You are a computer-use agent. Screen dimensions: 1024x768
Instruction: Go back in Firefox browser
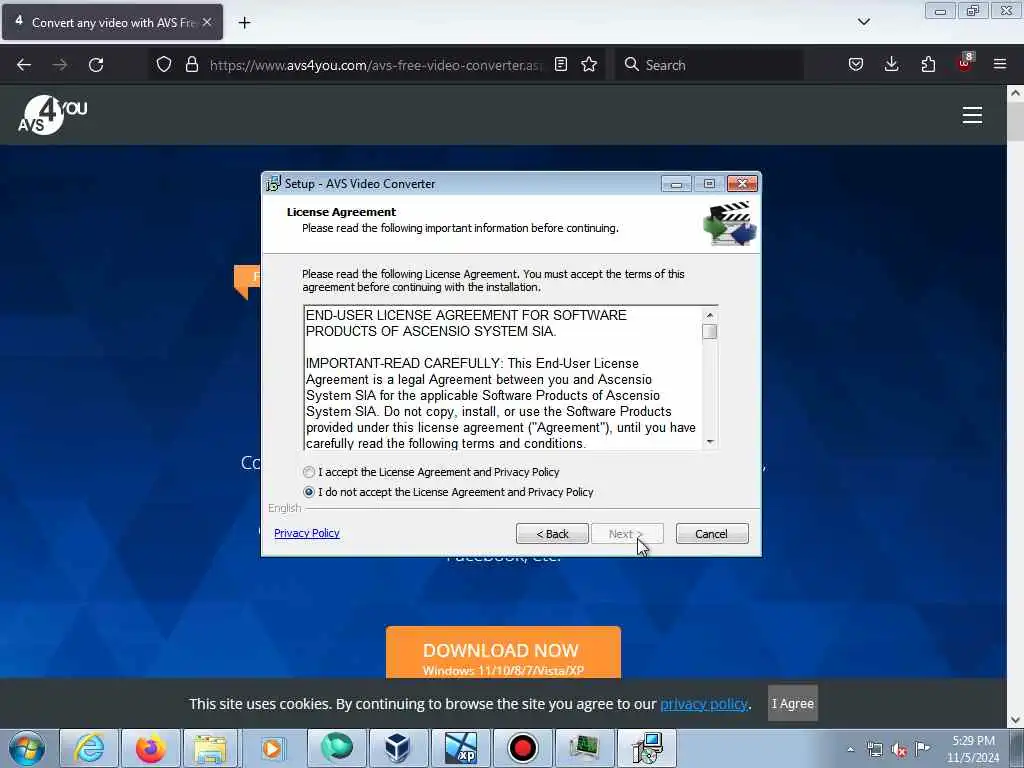pyautogui.click(x=24, y=65)
